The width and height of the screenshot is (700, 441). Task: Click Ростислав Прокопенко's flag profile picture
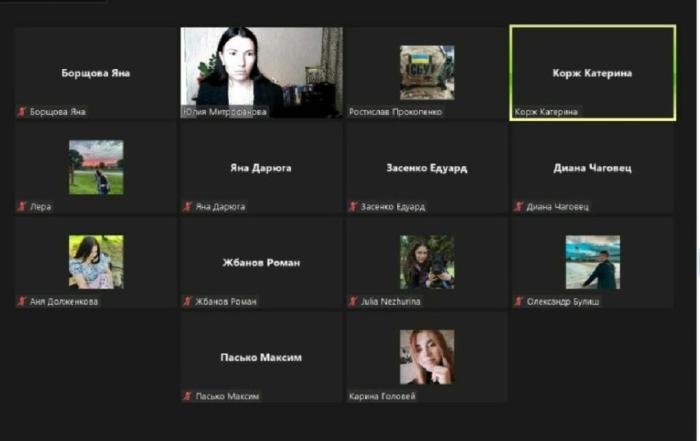427,72
